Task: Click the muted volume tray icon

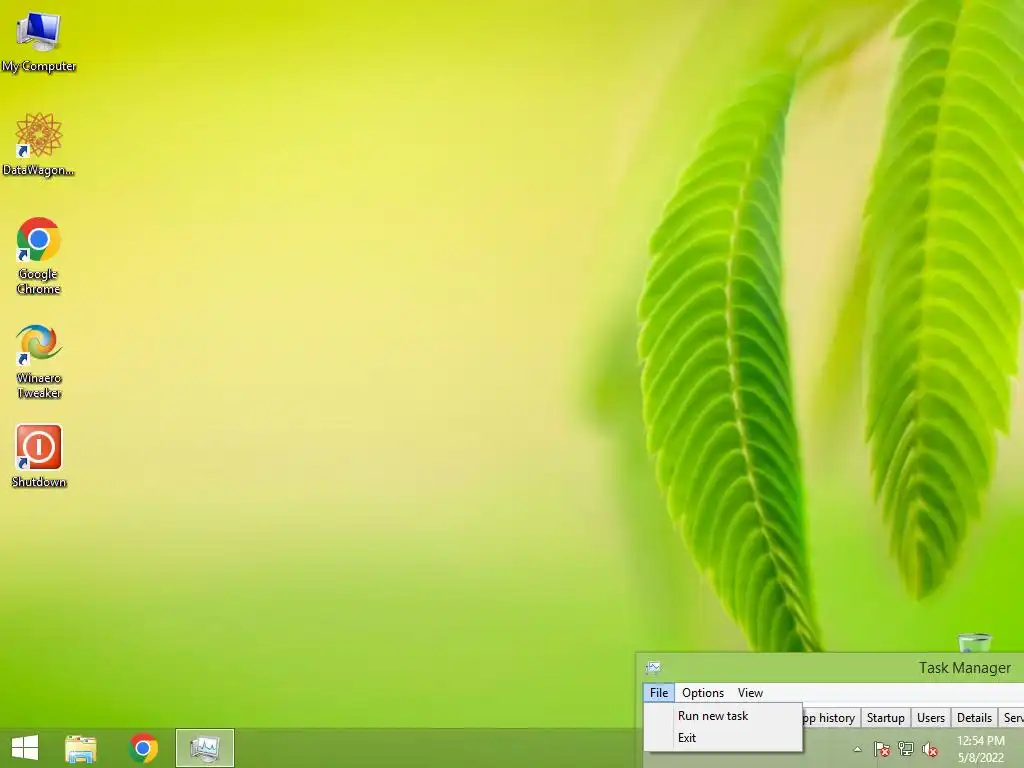Action: [x=930, y=749]
